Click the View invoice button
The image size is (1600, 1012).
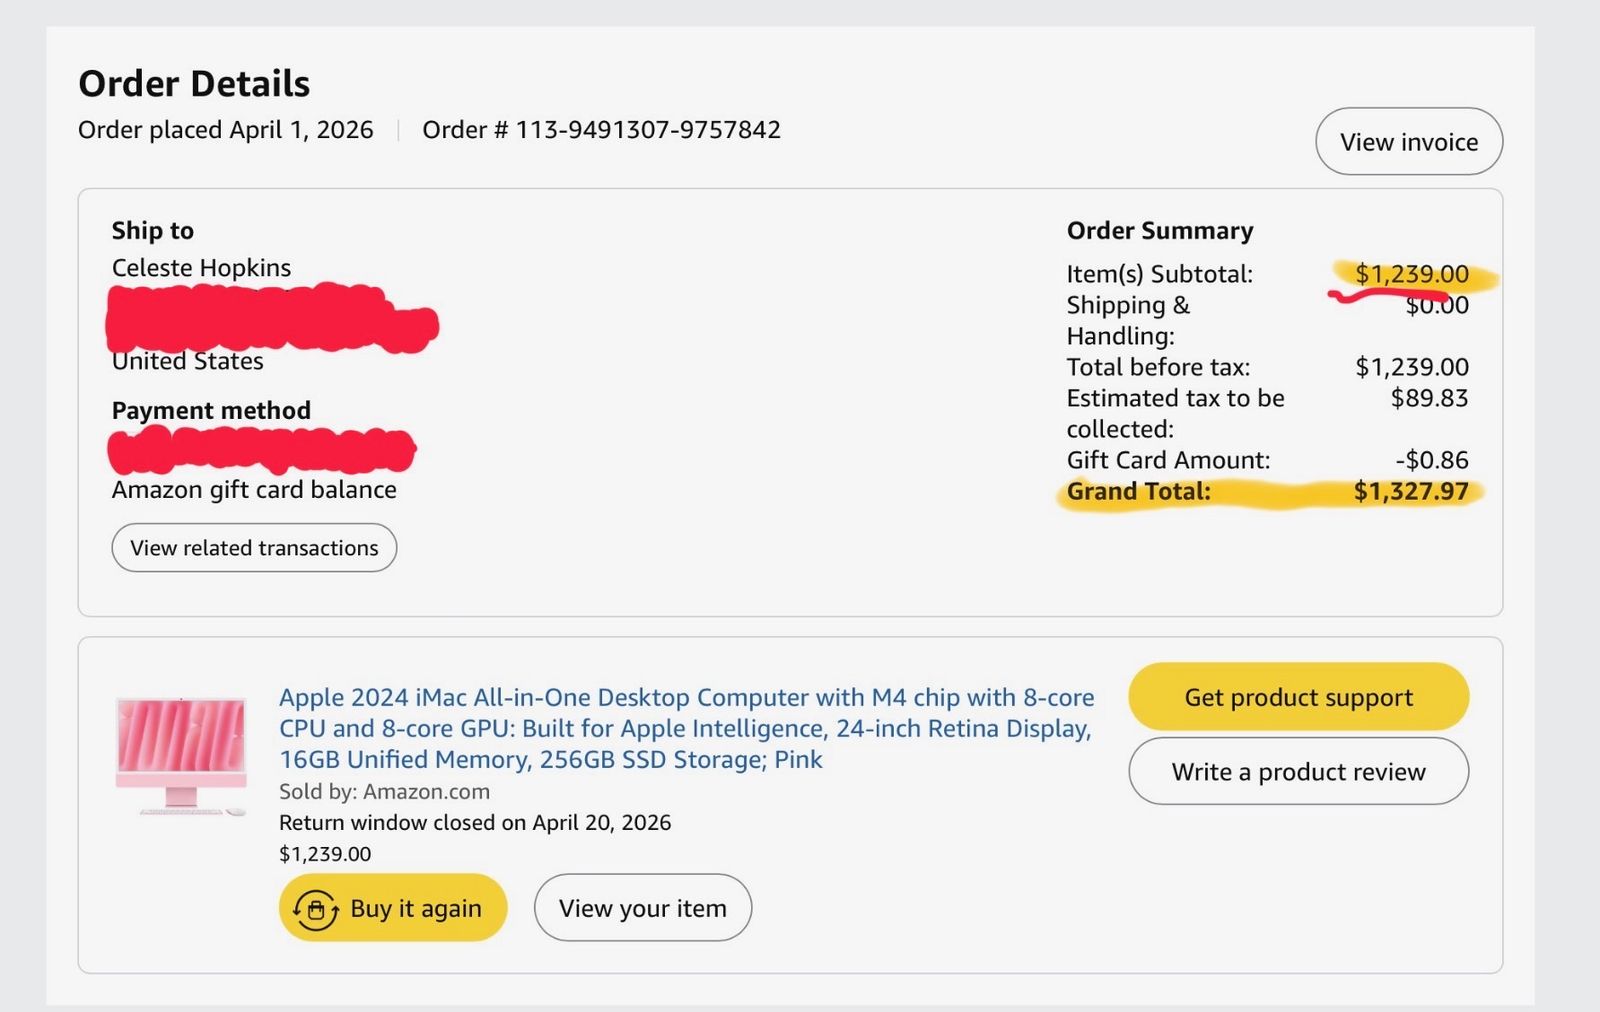pos(1409,142)
